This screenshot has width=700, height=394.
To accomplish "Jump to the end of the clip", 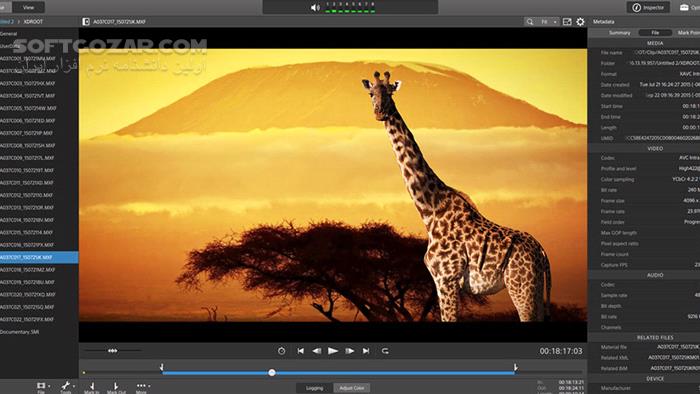I will (366, 351).
